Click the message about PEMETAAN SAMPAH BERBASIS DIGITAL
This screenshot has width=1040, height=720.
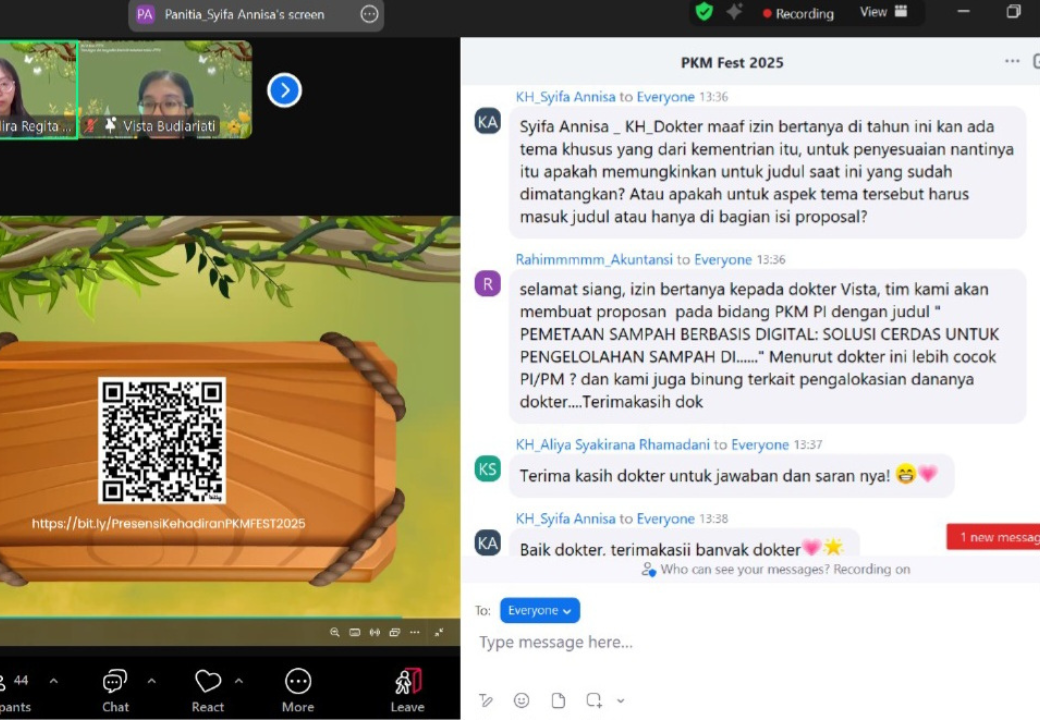tap(767, 345)
